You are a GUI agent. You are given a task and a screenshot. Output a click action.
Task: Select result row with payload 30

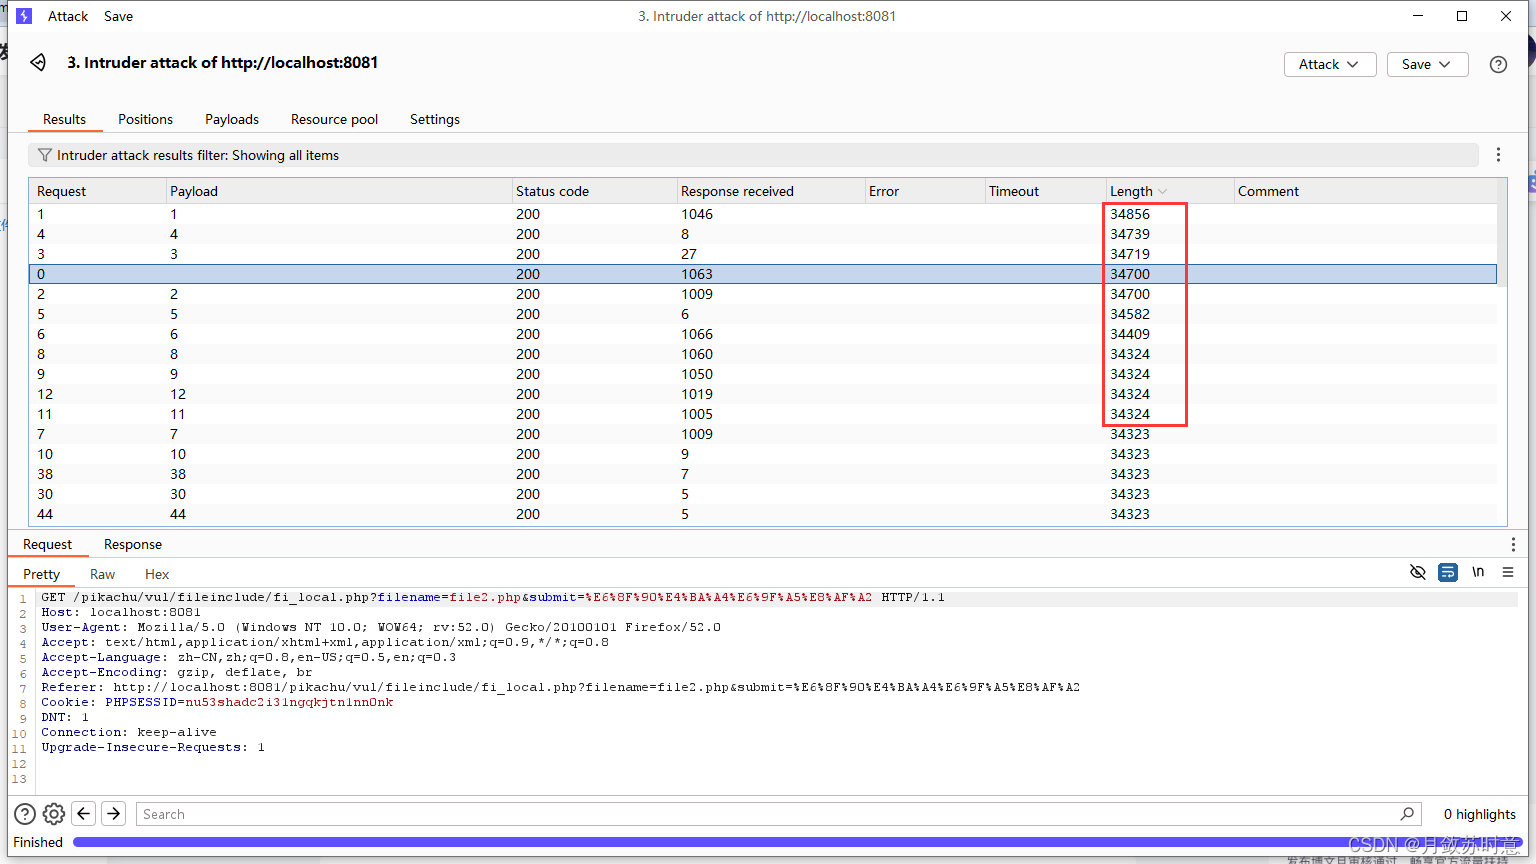pos(763,494)
